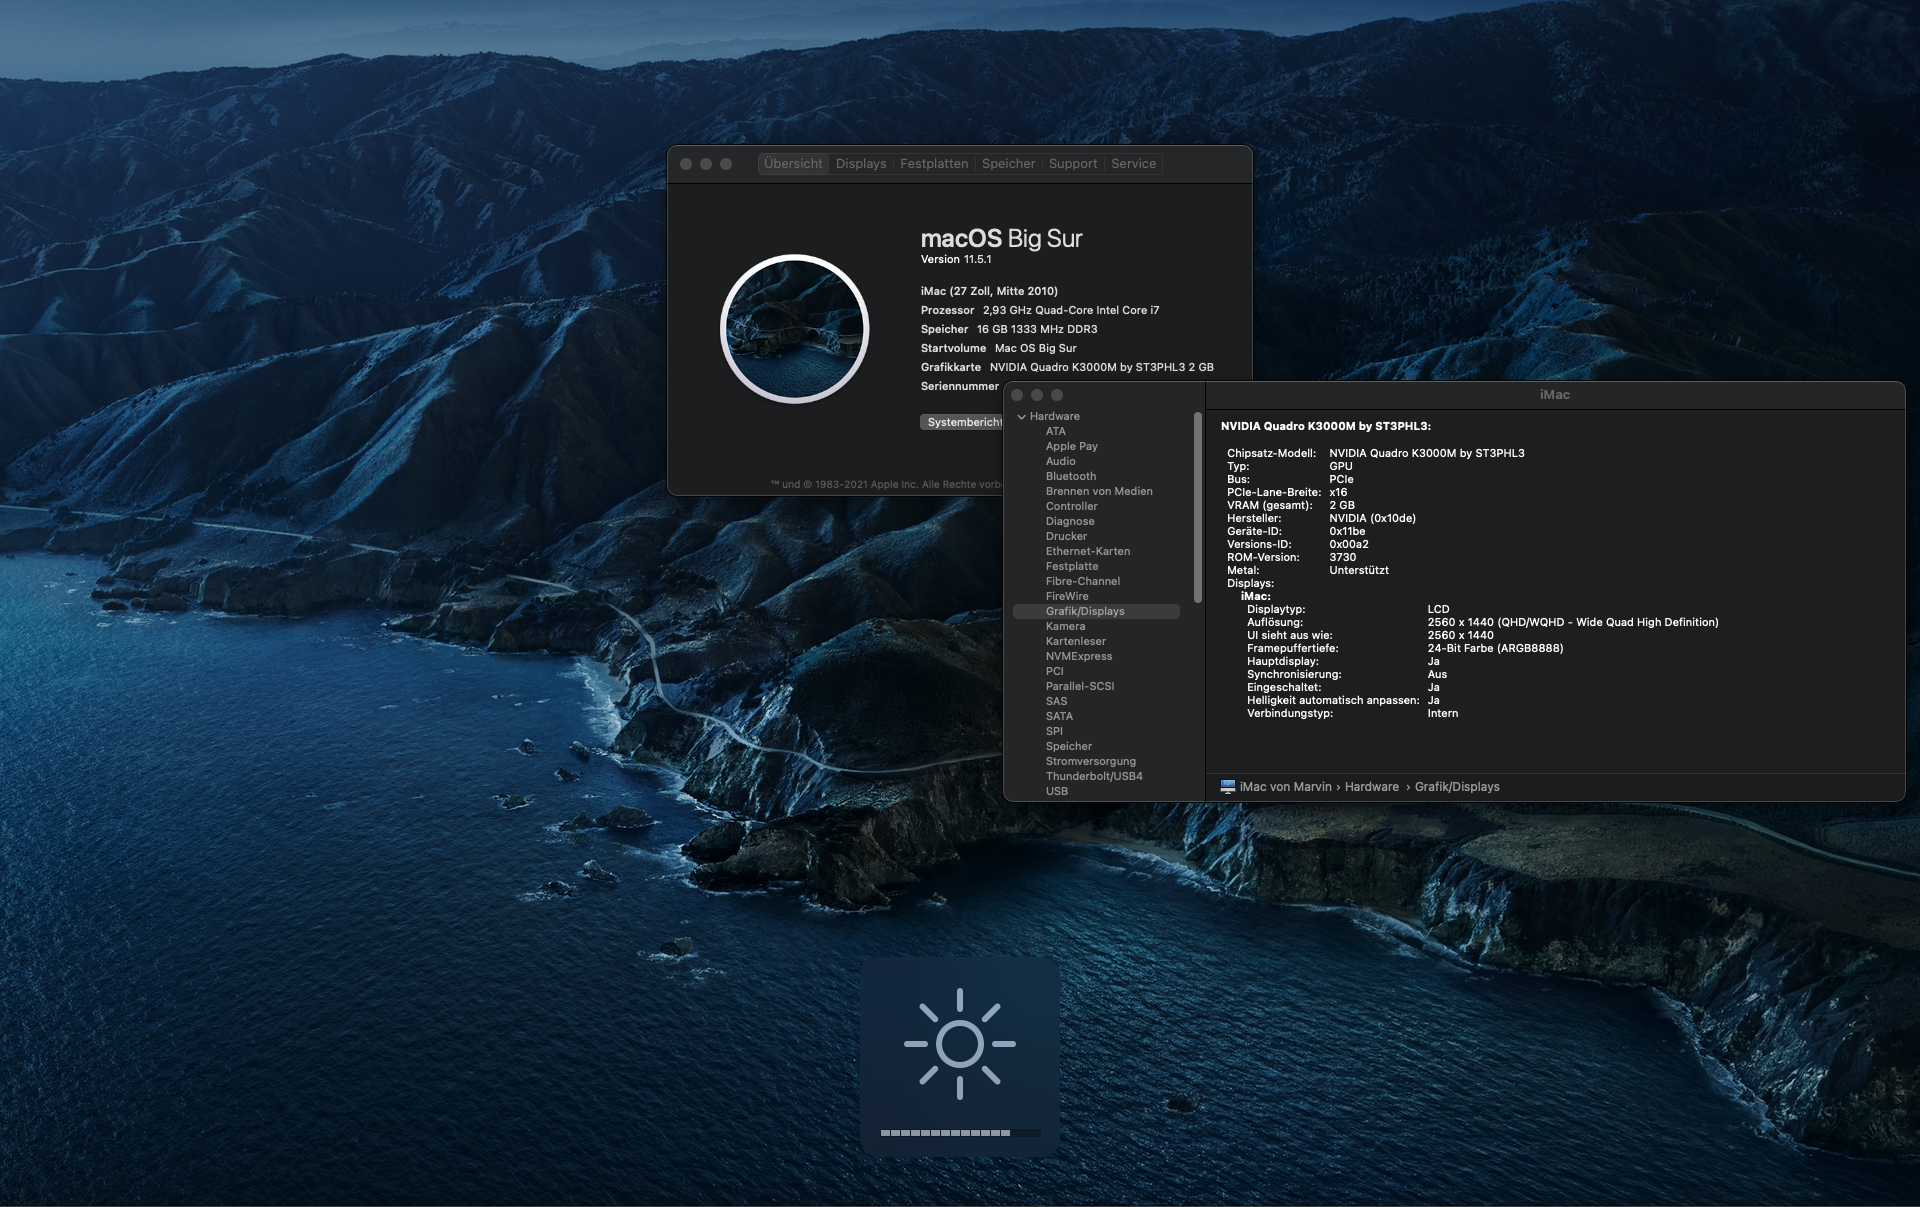Click Hardware in the bottom path bar

pos(1371,787)
